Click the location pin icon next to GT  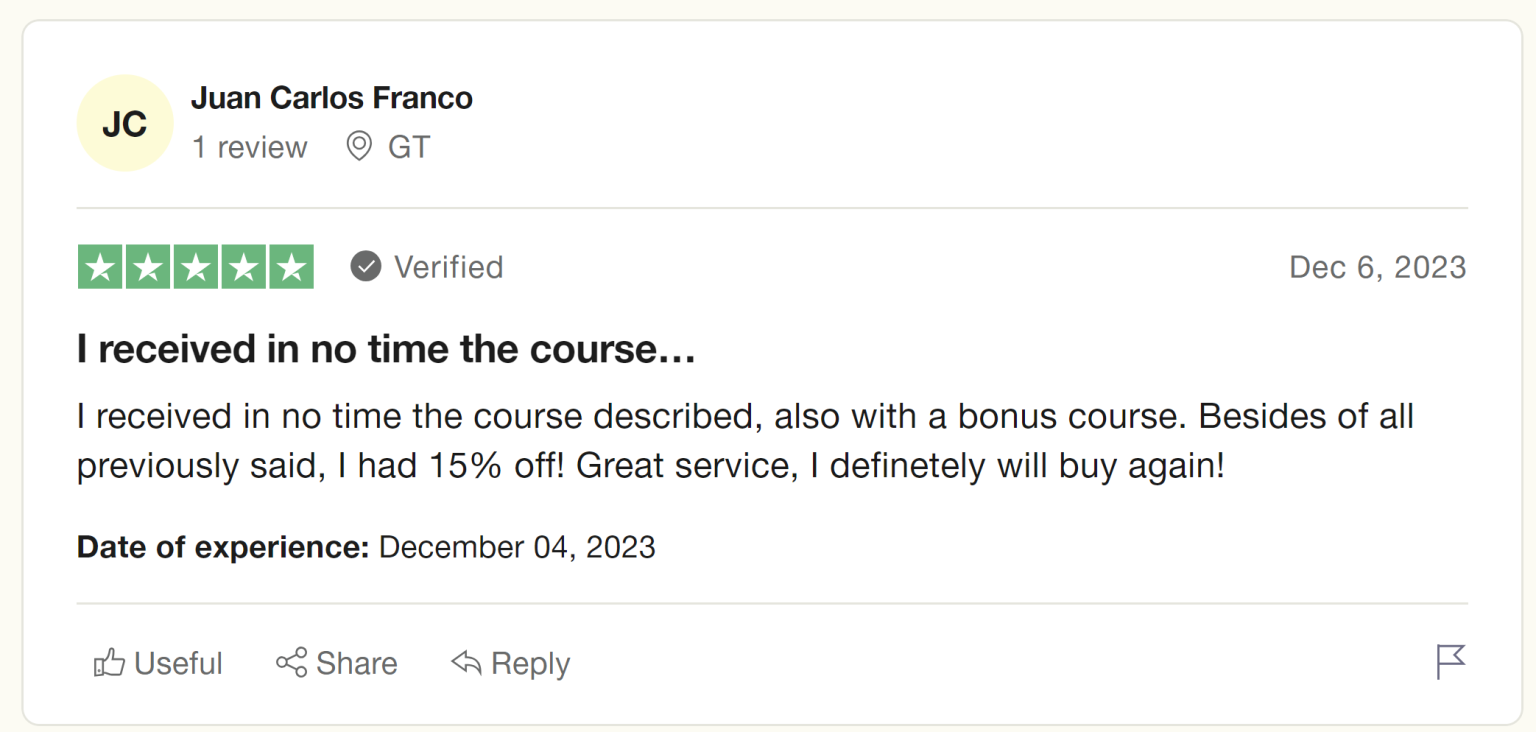point(358,146)
